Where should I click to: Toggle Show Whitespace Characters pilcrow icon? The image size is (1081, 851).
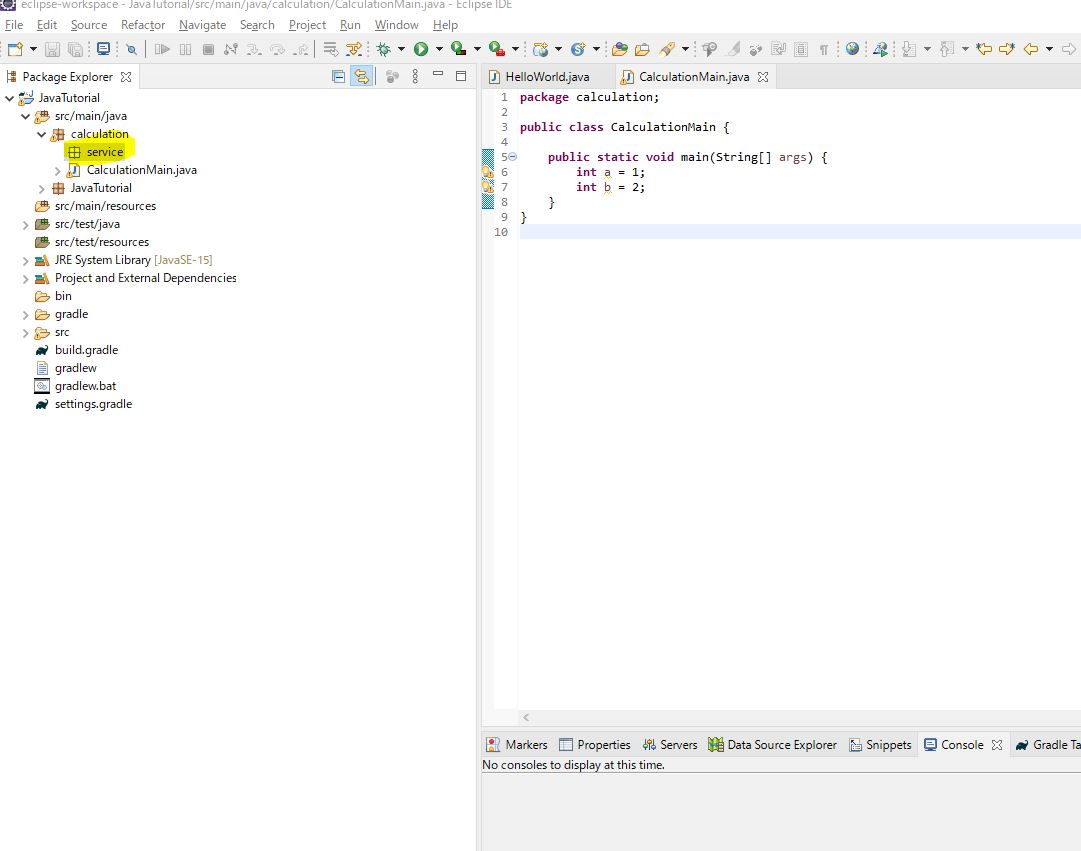[824, 49]
